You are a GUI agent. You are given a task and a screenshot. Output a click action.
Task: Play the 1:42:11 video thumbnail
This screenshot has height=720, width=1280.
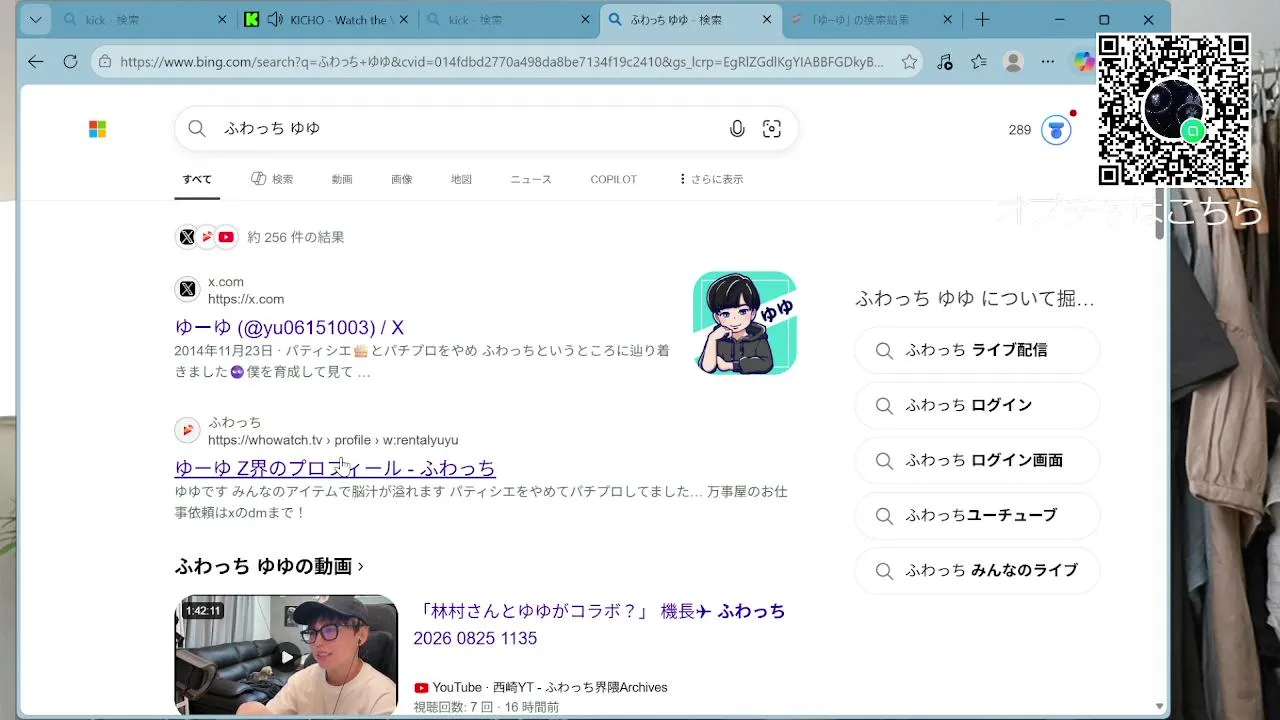(x=286, y=655)
